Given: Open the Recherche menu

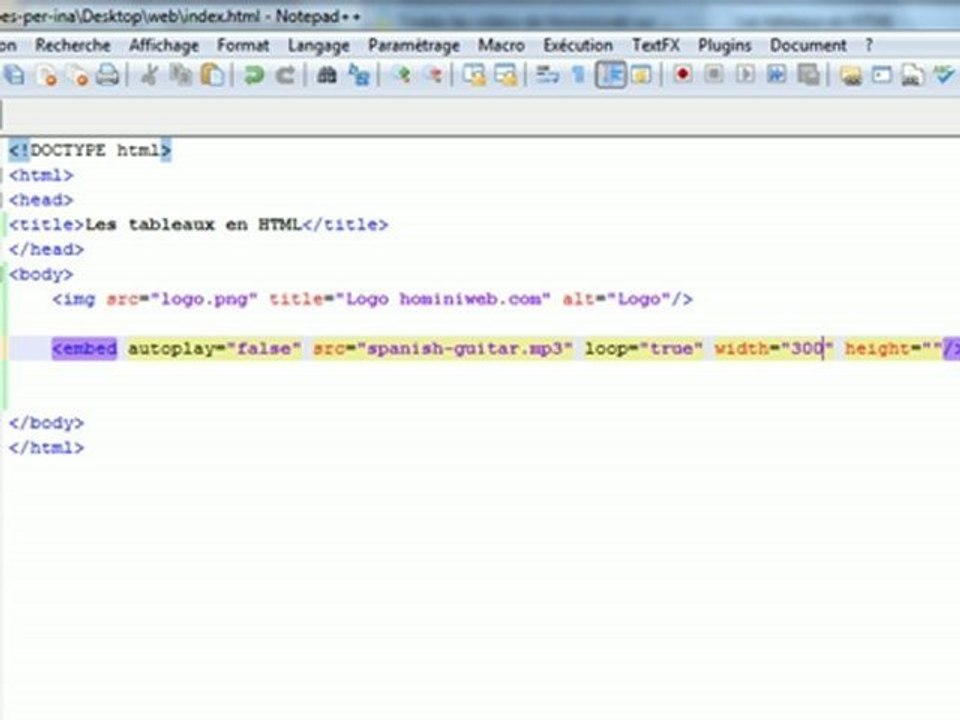Looking at the screenshot, I should [x=73, y=45].
